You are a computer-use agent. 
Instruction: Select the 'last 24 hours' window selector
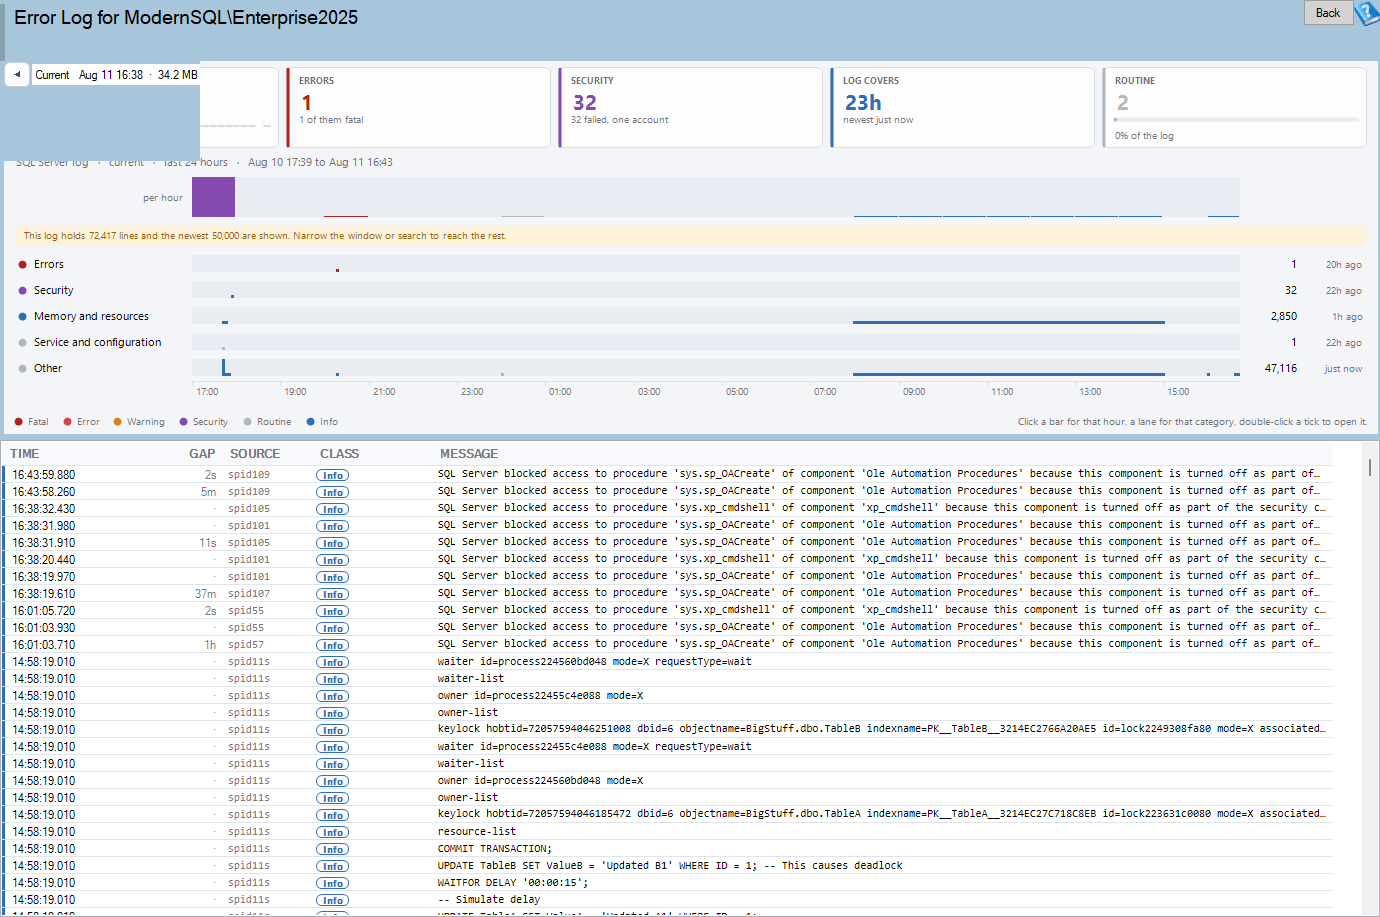point(197,162)
